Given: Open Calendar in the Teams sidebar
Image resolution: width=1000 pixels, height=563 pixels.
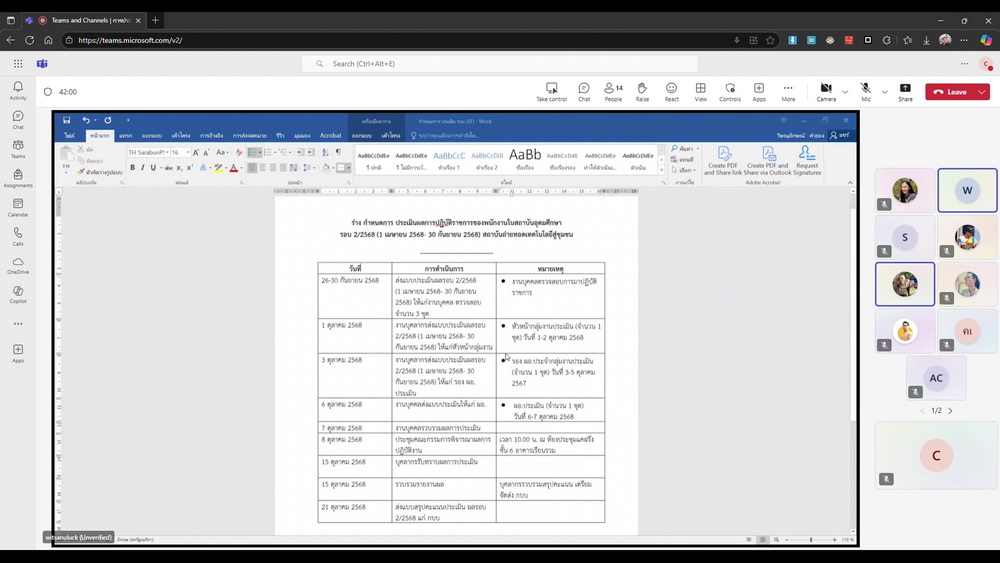Looking at the screenshot, I should point(18,207).
